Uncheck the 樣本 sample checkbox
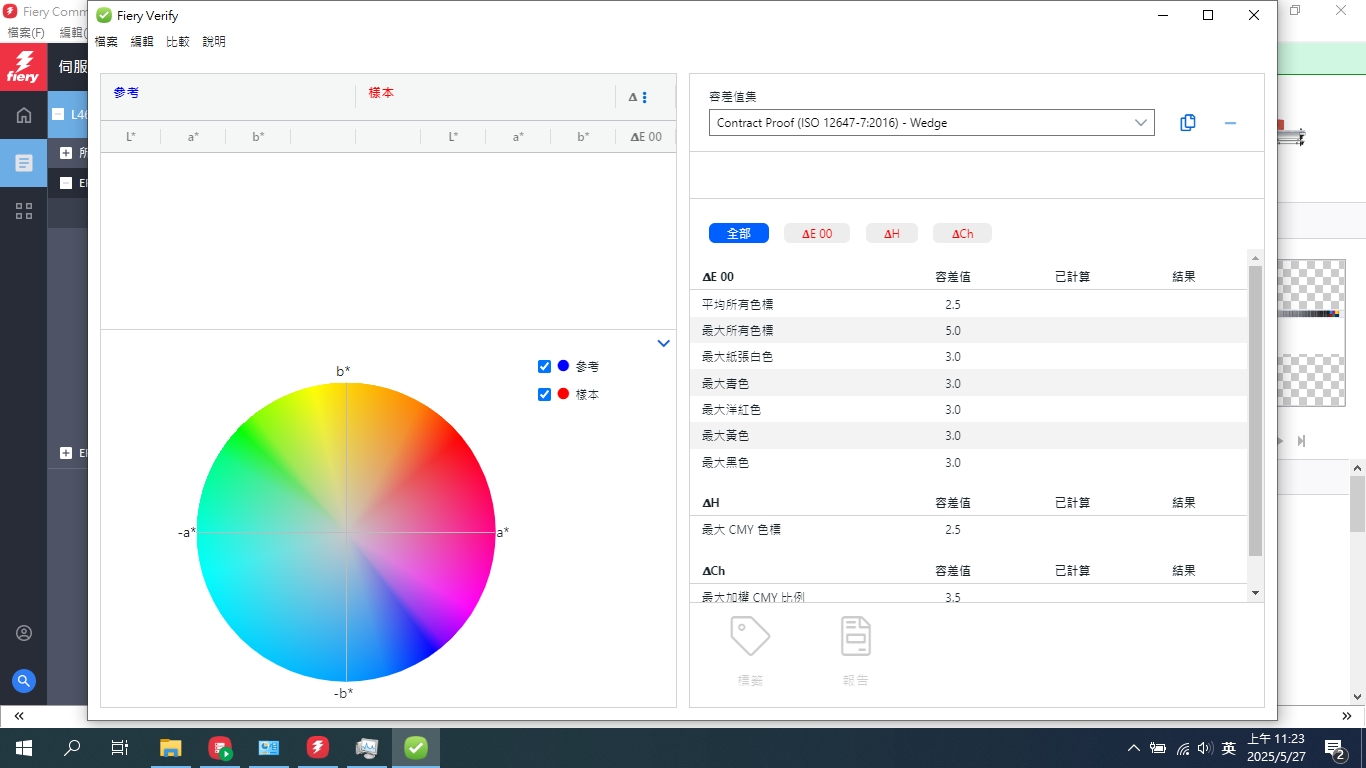Screen dimensions: 1366x768 coord(544,394)
